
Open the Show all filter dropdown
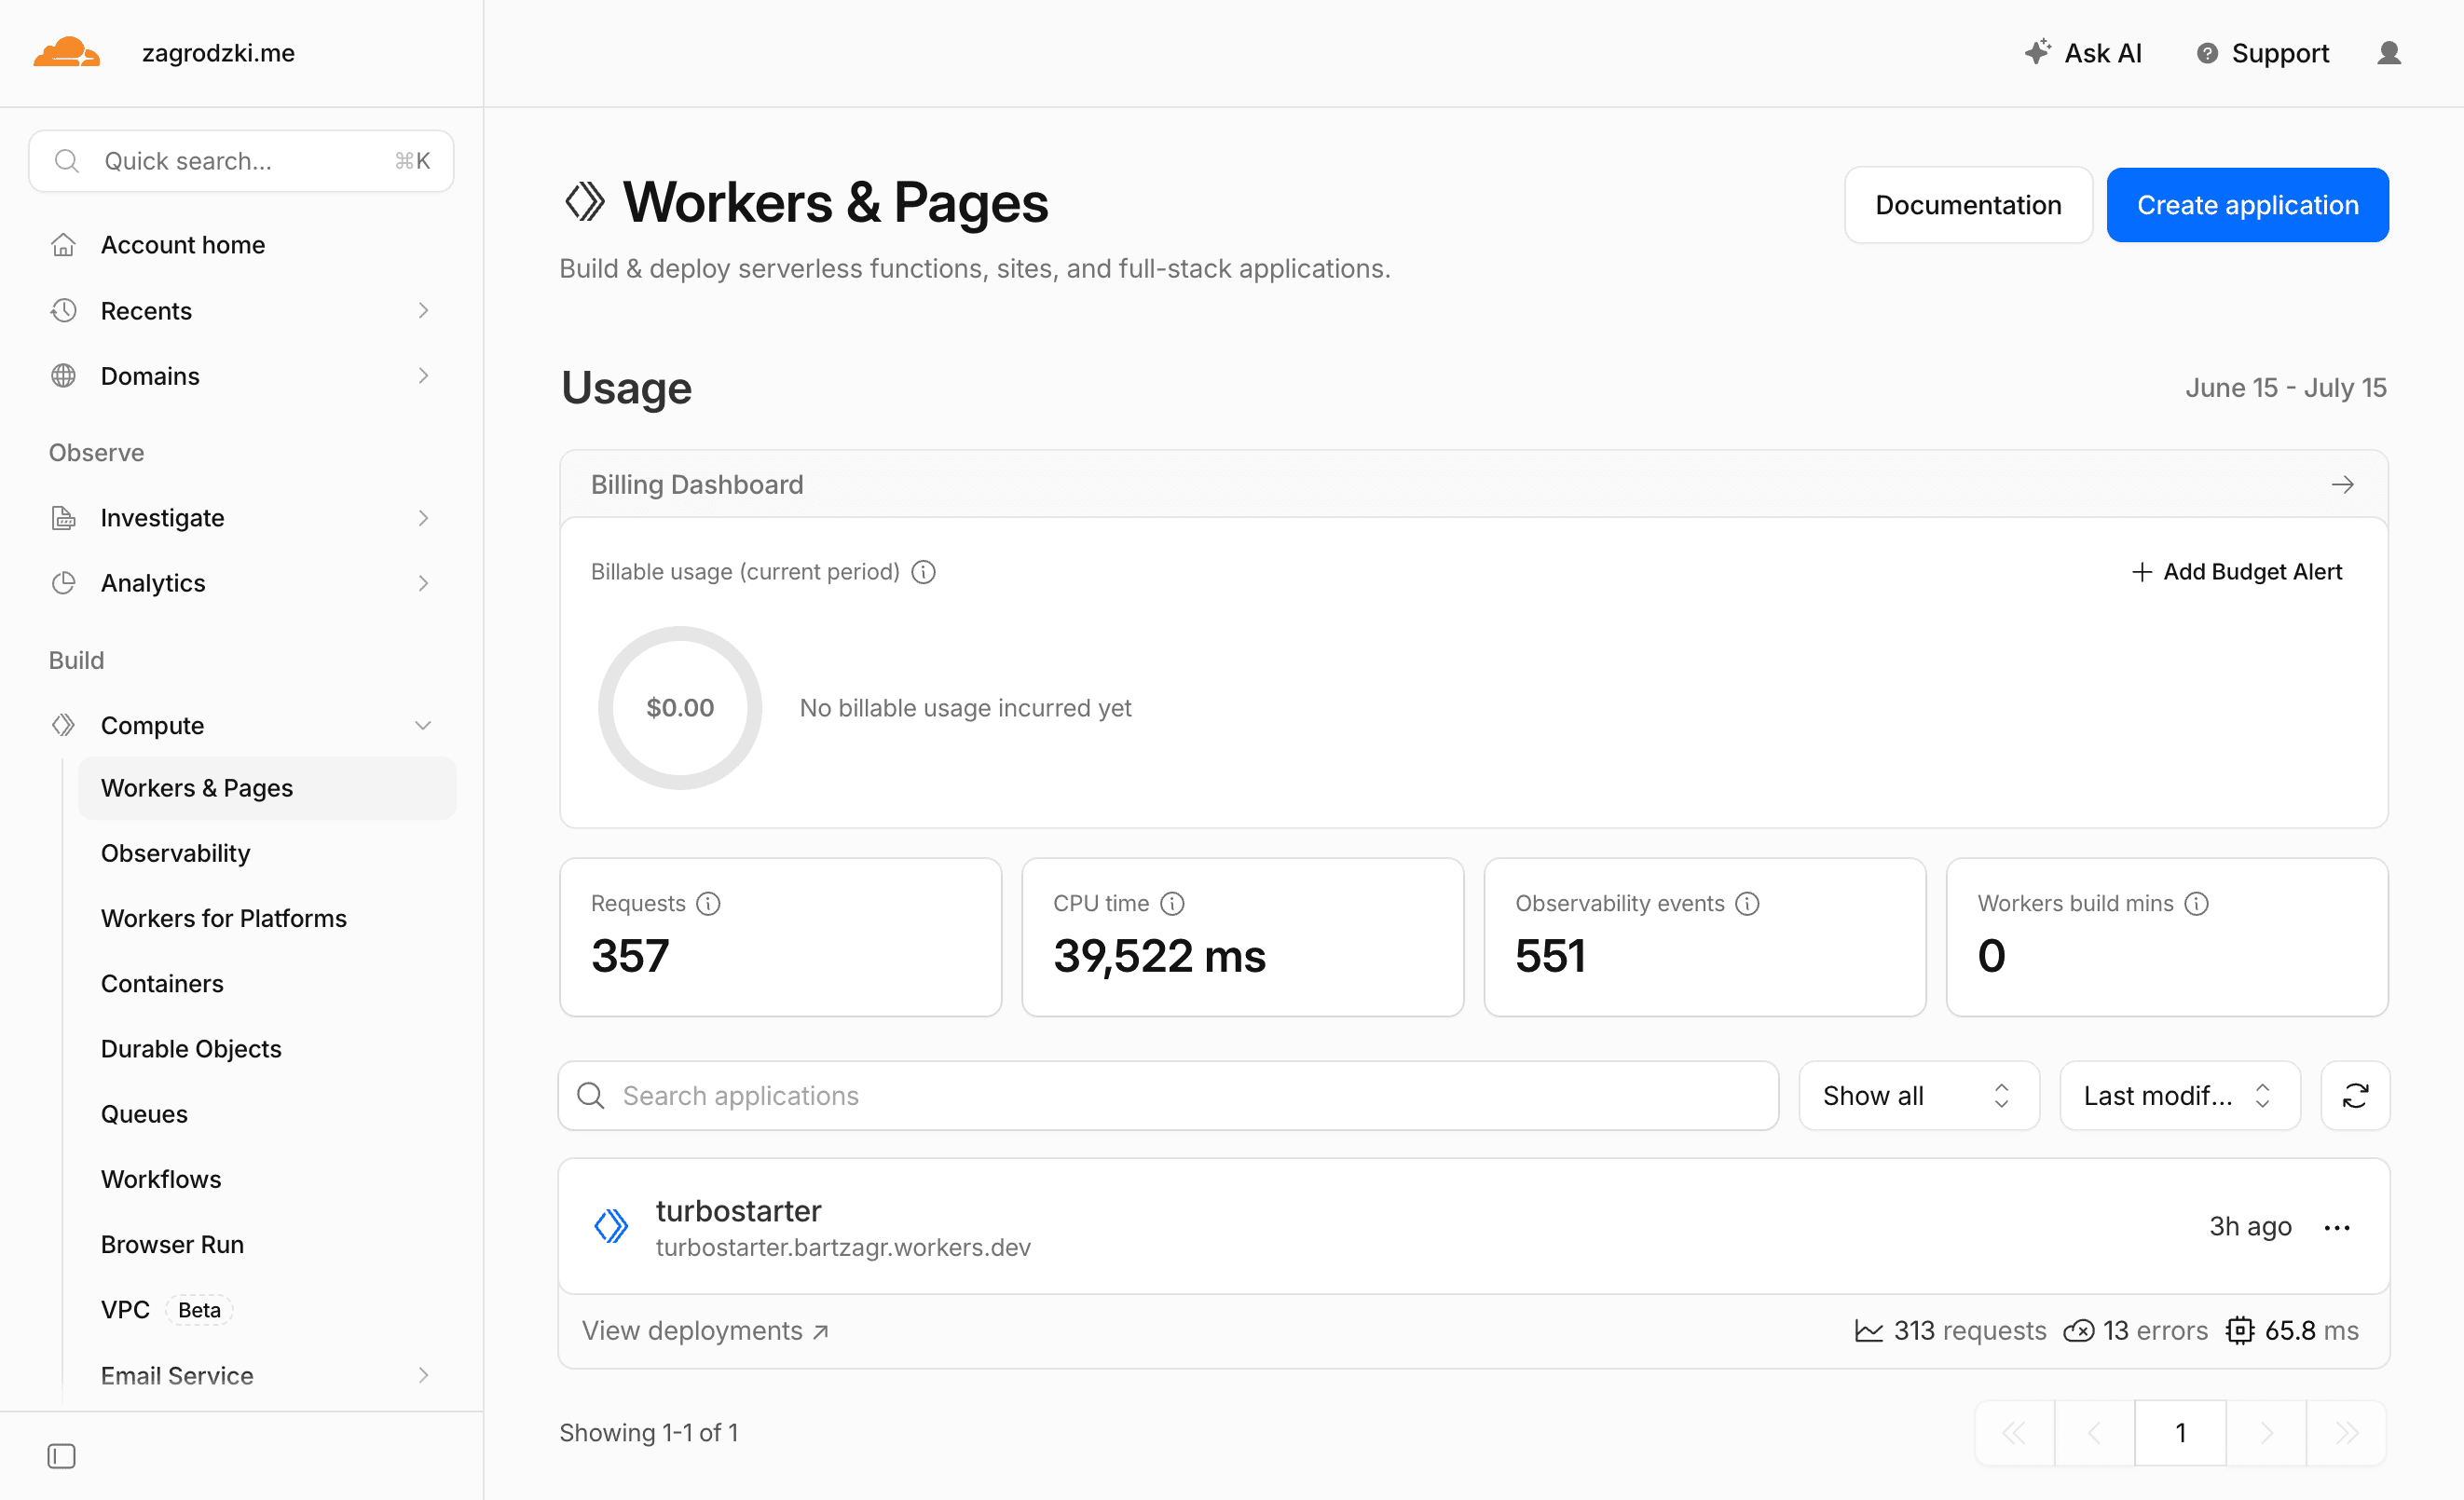[1918, 1096]
